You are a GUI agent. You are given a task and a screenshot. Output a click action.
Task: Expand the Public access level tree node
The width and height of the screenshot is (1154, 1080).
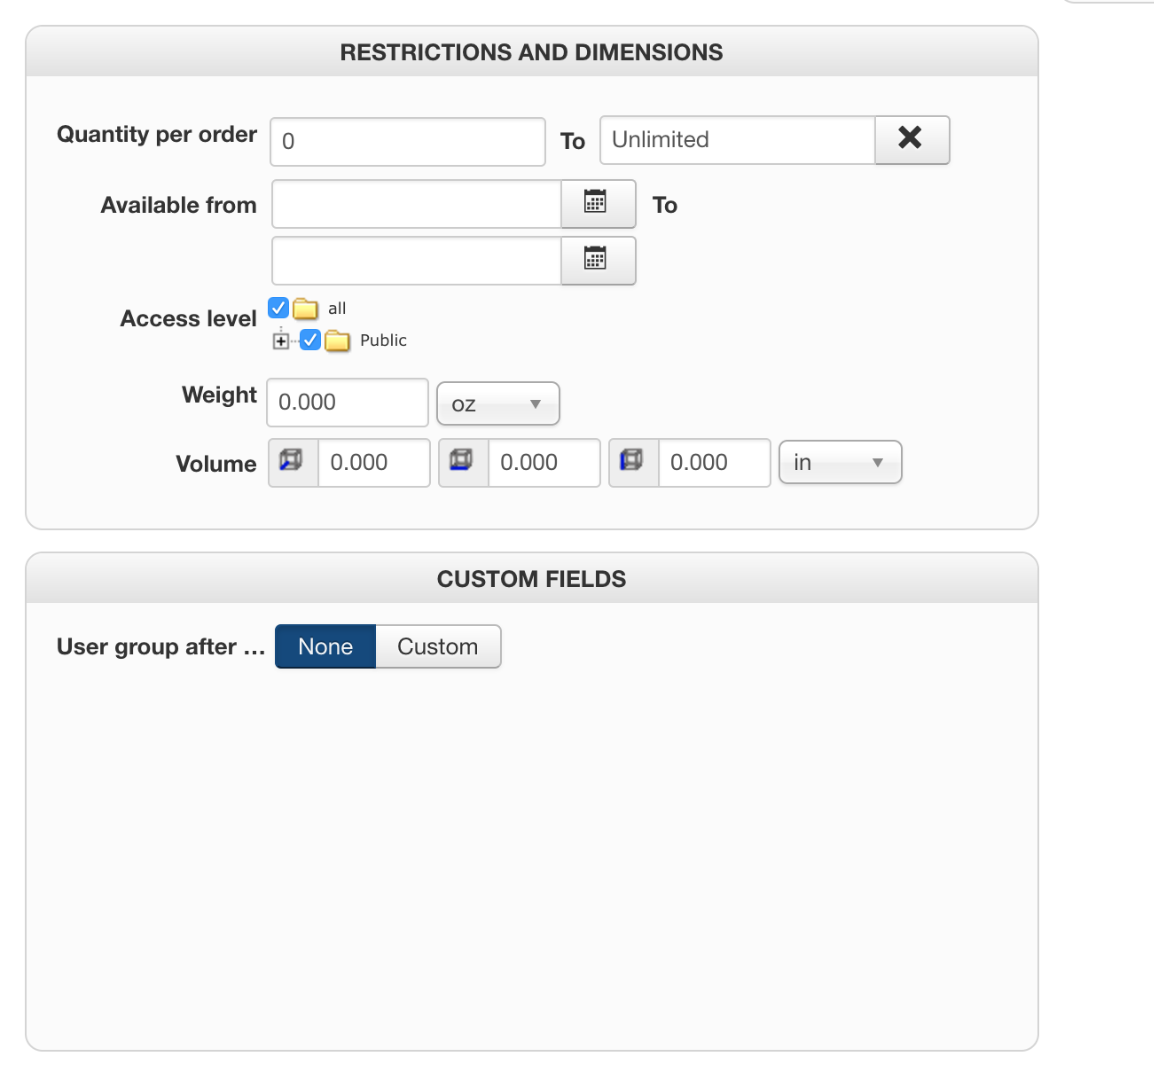click(x=281, y=341)
